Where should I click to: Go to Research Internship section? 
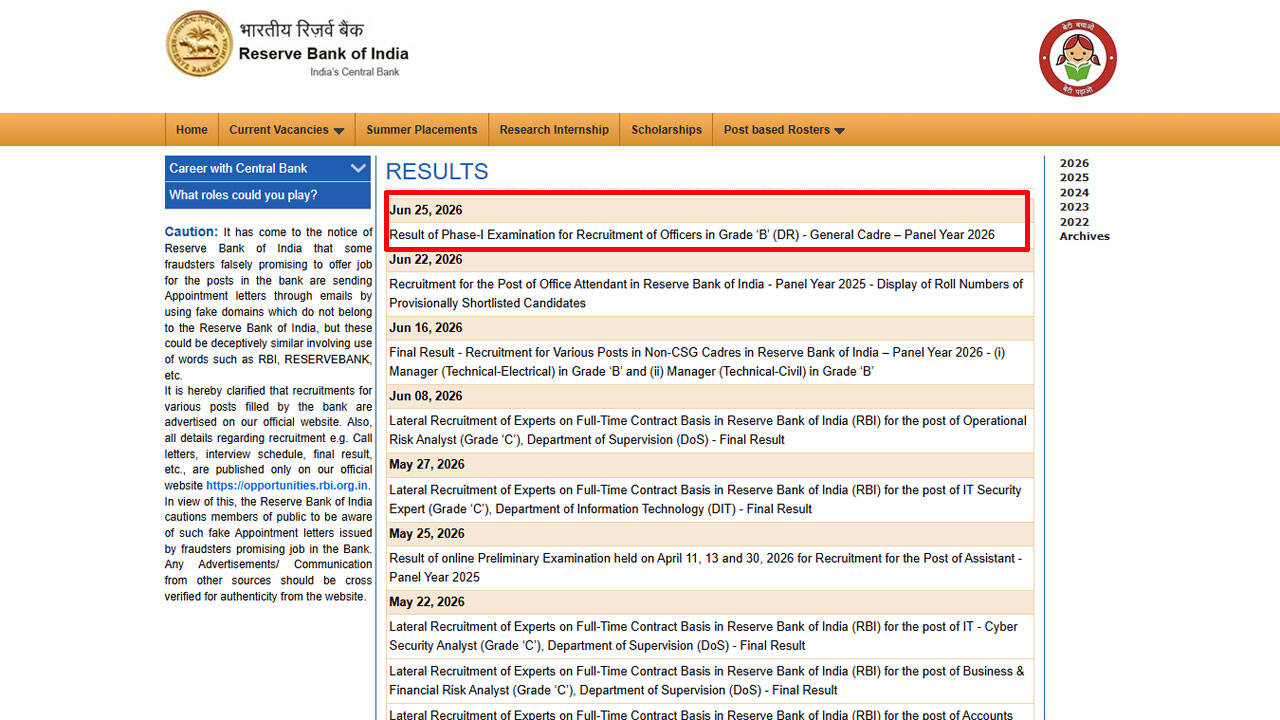[554, 130]
